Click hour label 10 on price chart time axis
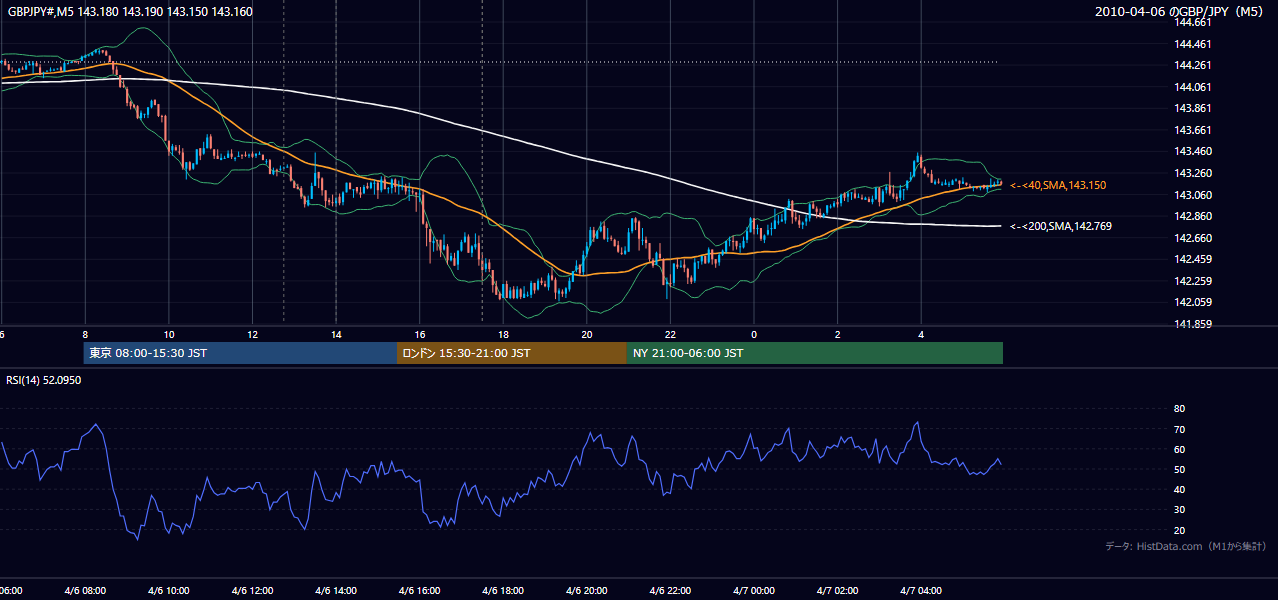Screen dimensions: 1278x600 169,335
